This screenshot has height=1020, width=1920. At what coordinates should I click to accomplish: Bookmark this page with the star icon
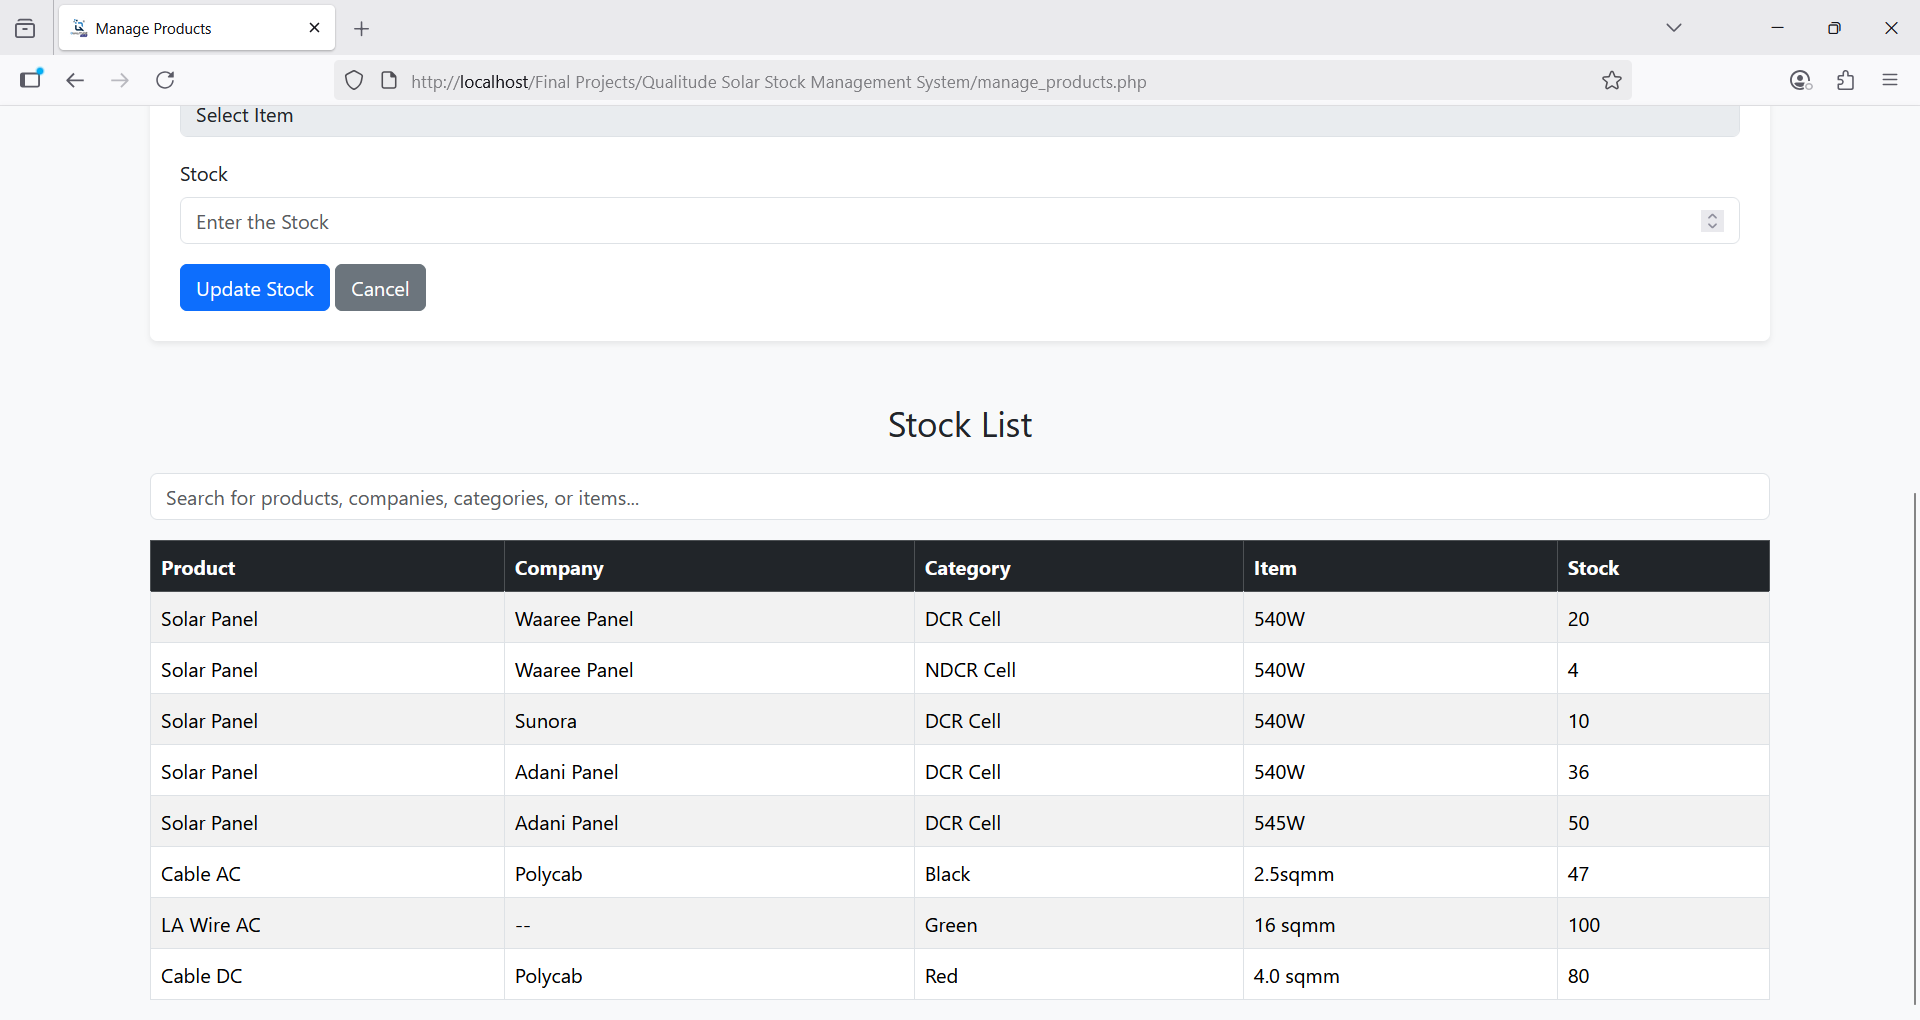pyautogui.click(x=1611, y=81)
